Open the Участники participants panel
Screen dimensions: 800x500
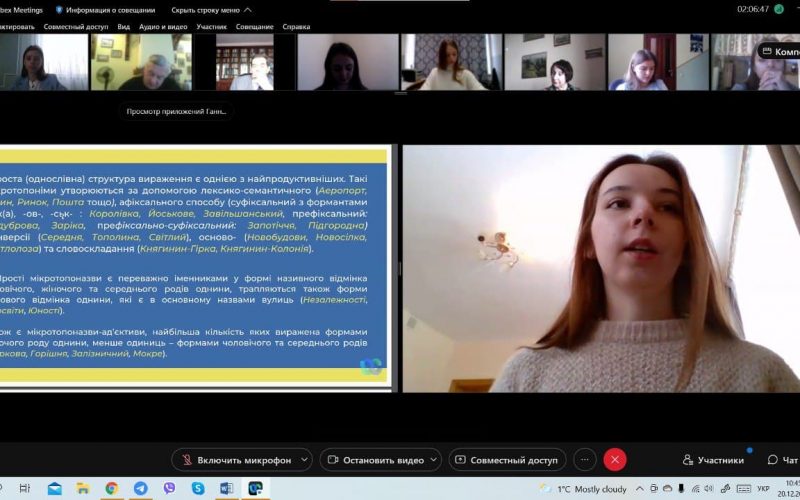pyautogui.click(x=713, y=460)
